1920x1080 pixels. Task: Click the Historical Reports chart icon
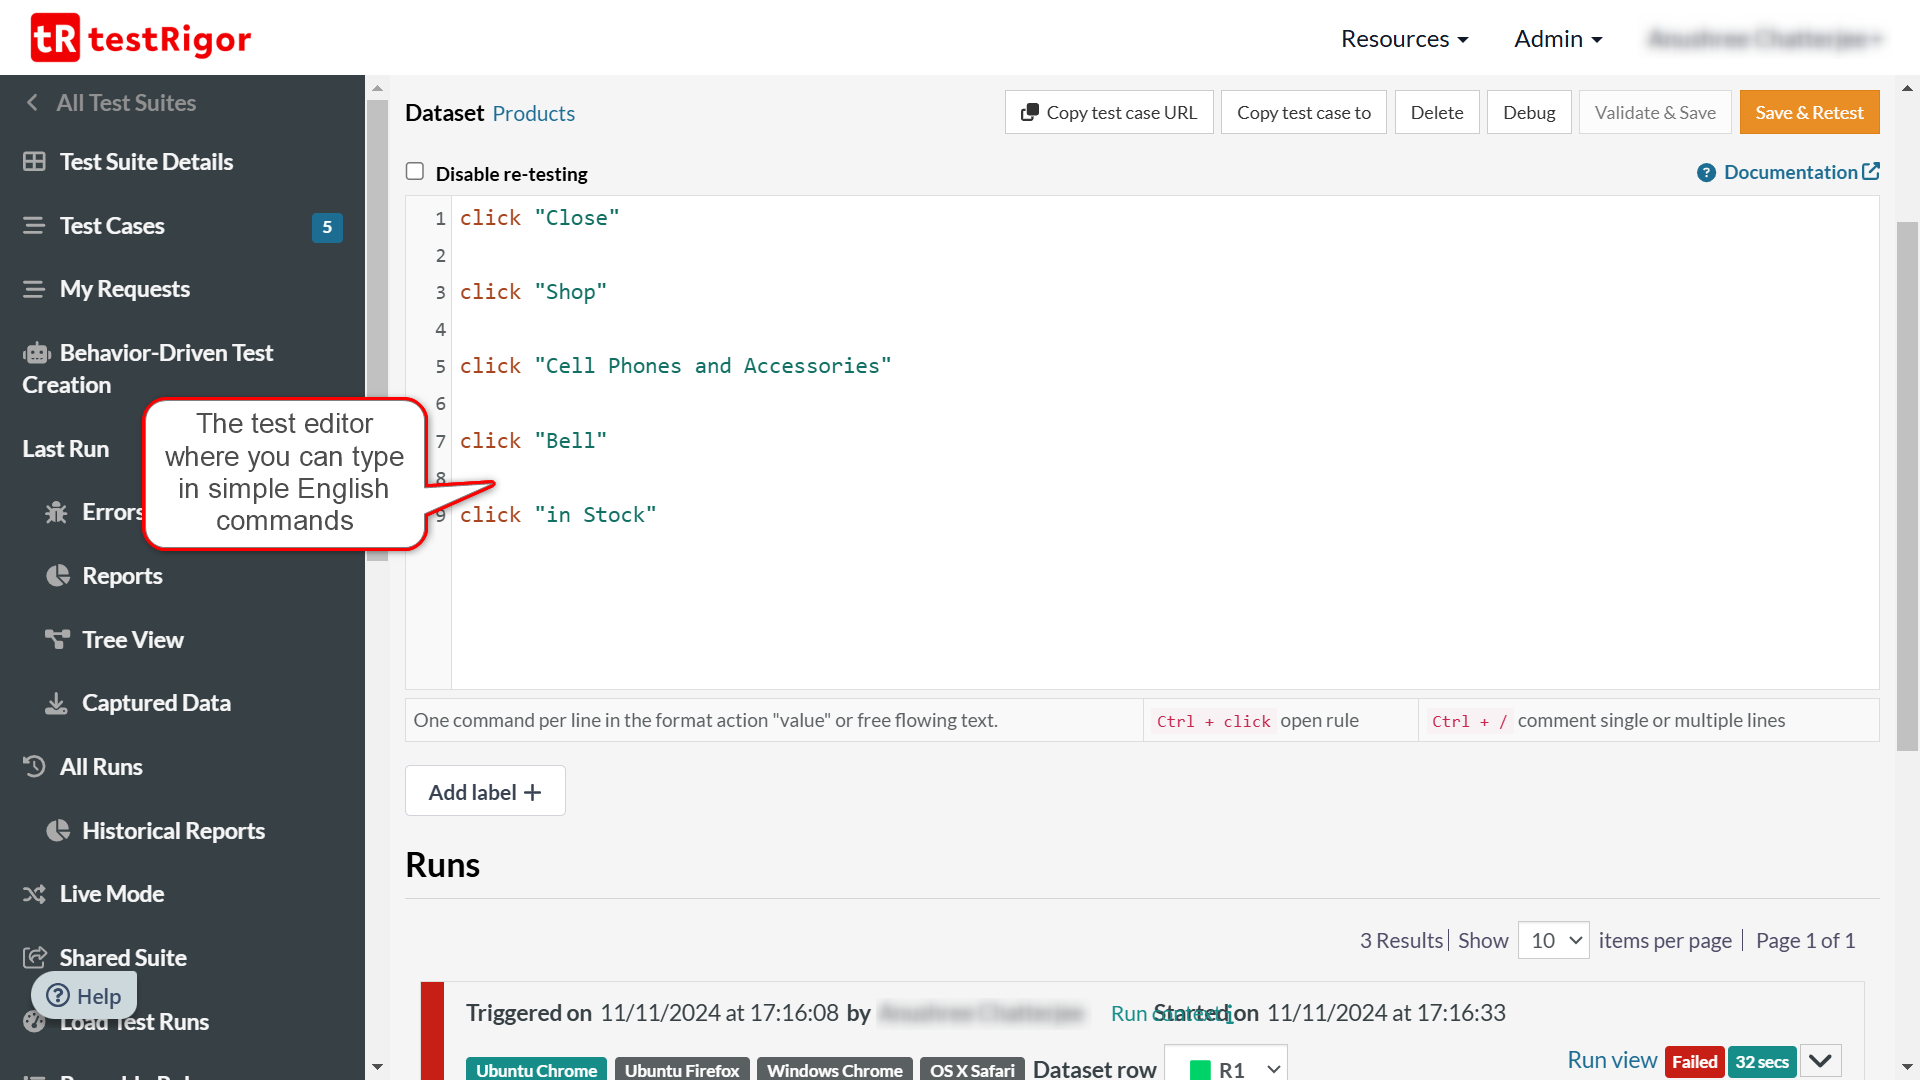(58, 831)
